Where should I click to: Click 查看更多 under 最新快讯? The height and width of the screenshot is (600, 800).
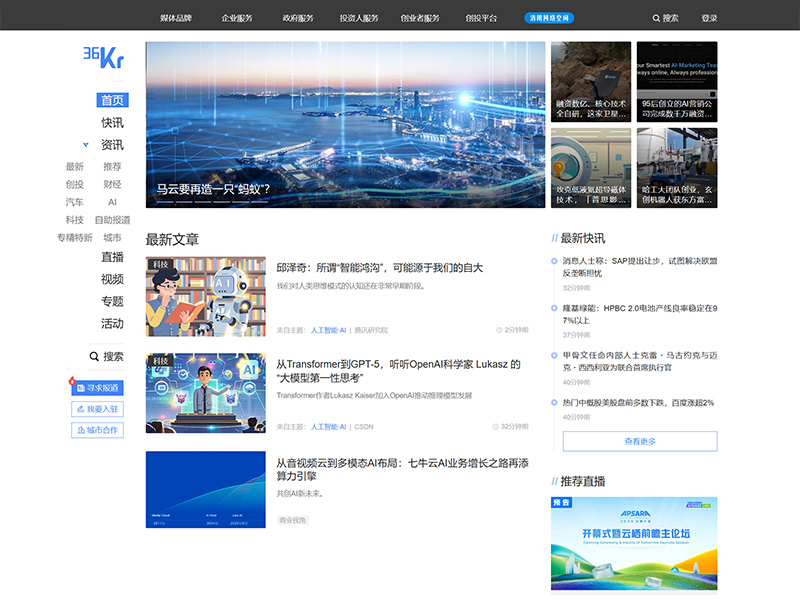[x=639, y=441]
